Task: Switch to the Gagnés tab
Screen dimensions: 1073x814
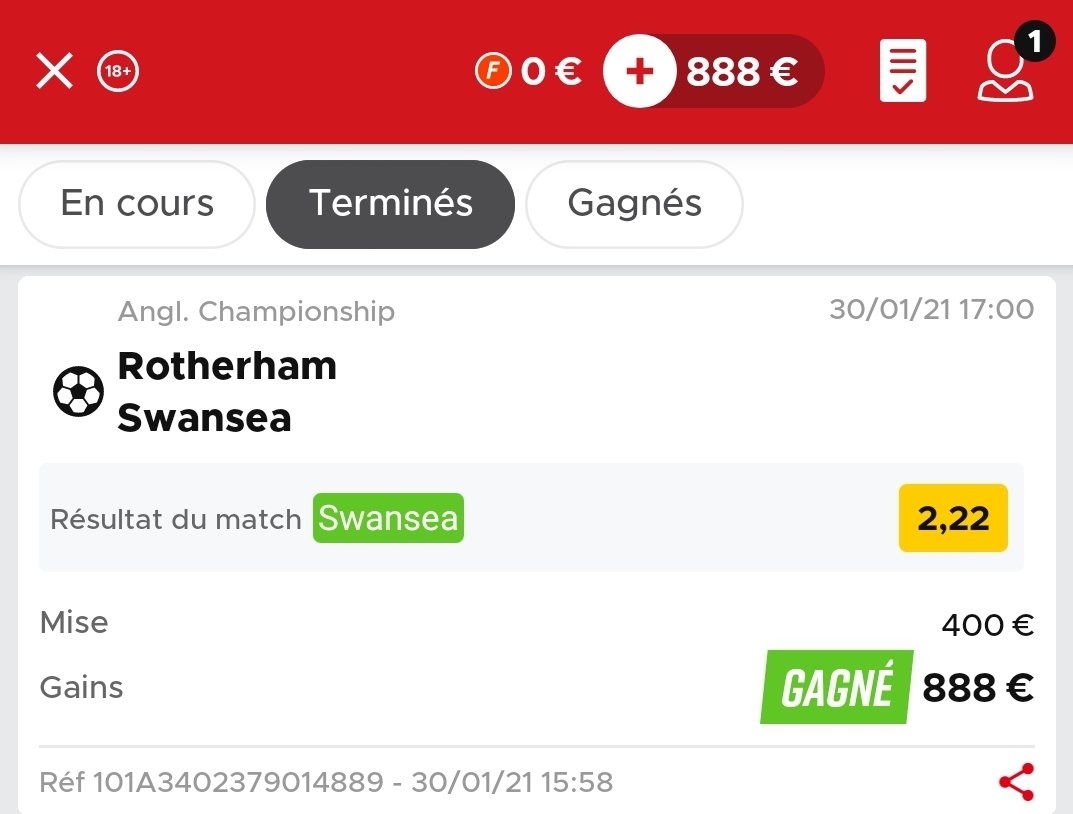Action: click(x=634, y=204)
